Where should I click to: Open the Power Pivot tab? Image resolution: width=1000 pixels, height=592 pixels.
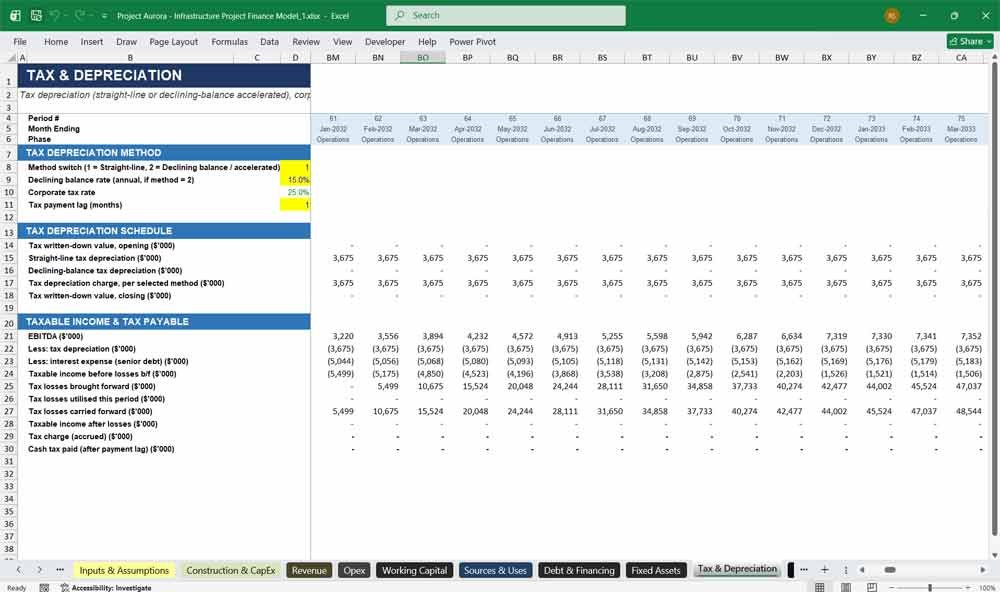pyautogui.click(x=473, y=41)
